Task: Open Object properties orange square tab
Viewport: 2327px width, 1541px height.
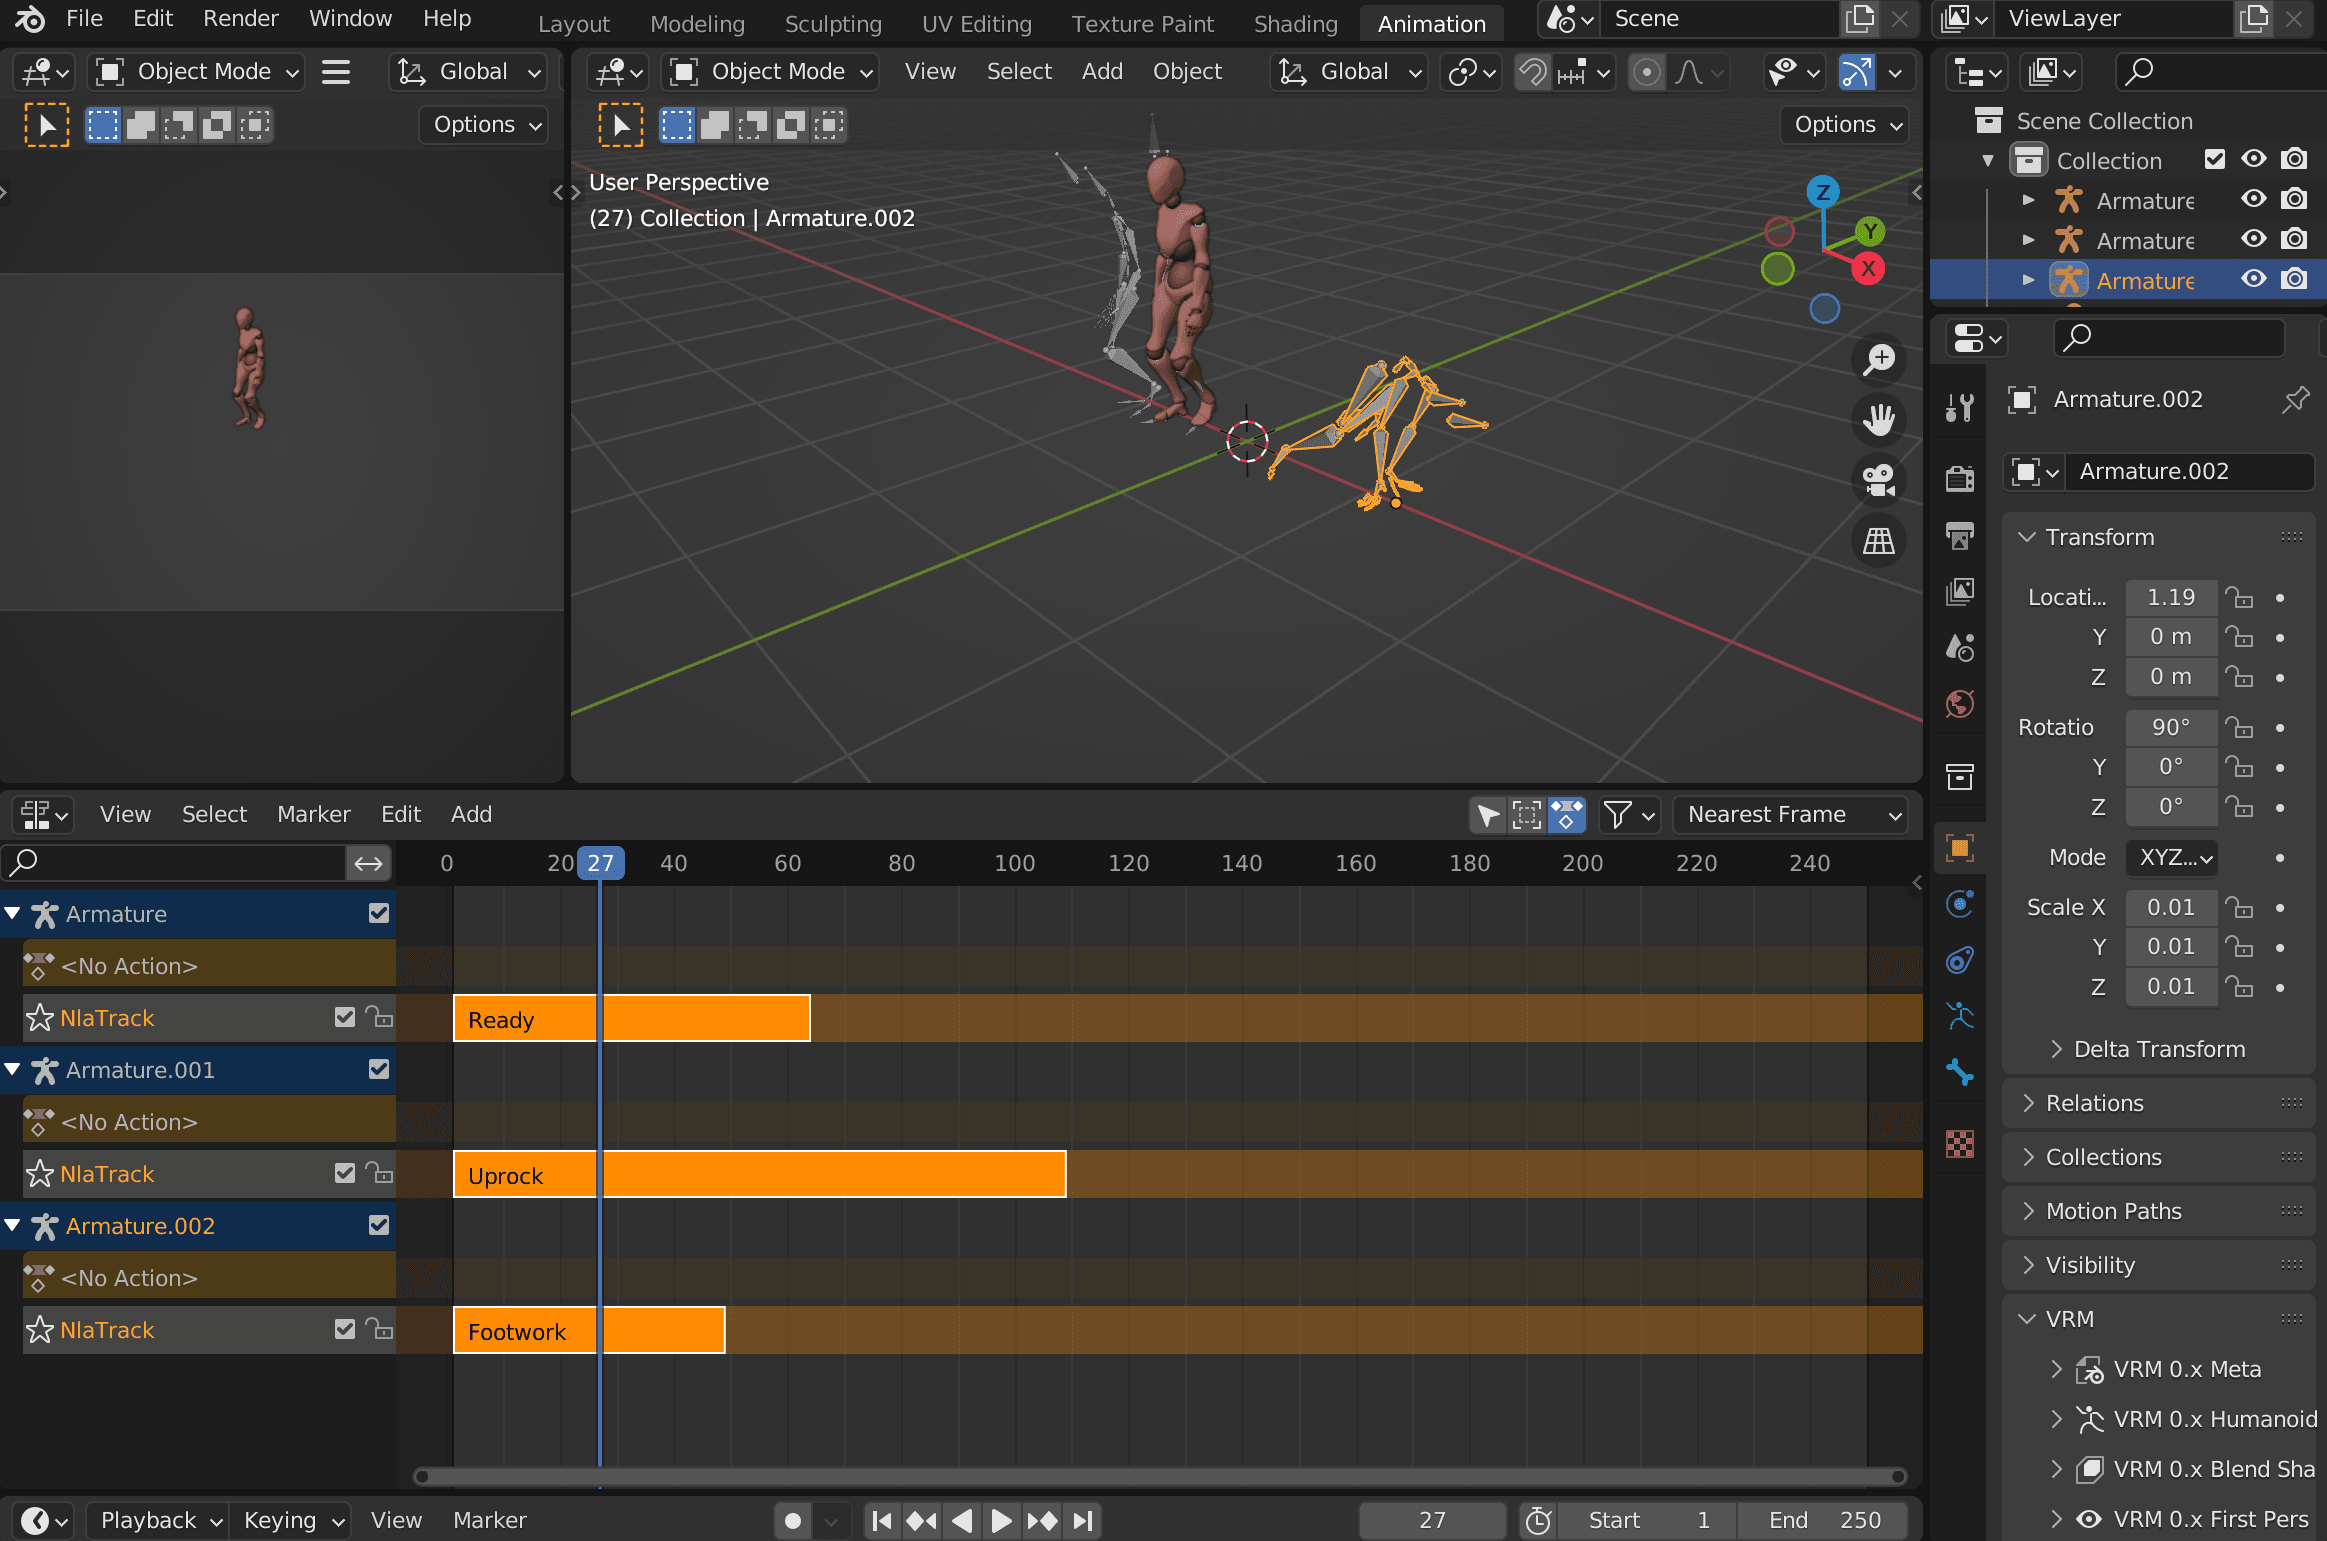Action: 1960,848
